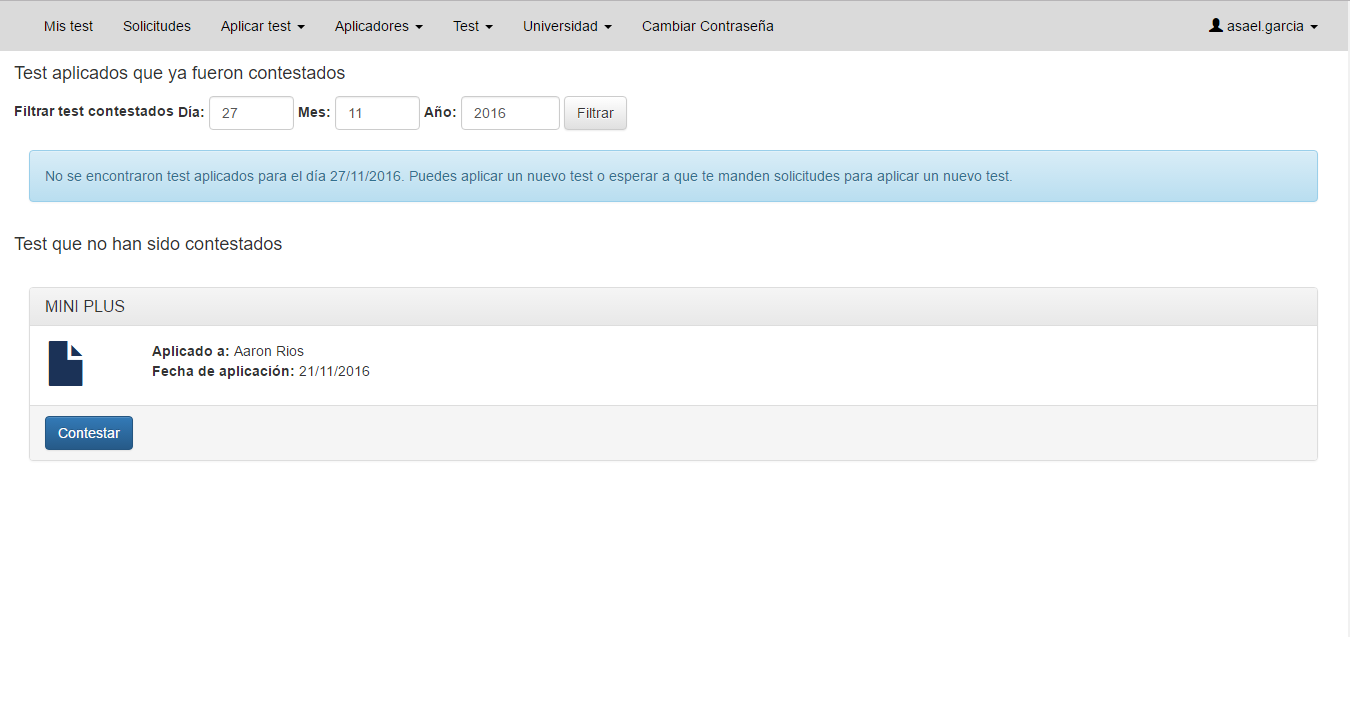Image resolution: width=1350 pixels, height=716 pixels.
Task: Click the MINI PLUS panel header
Action: click(x=673, y=307)
